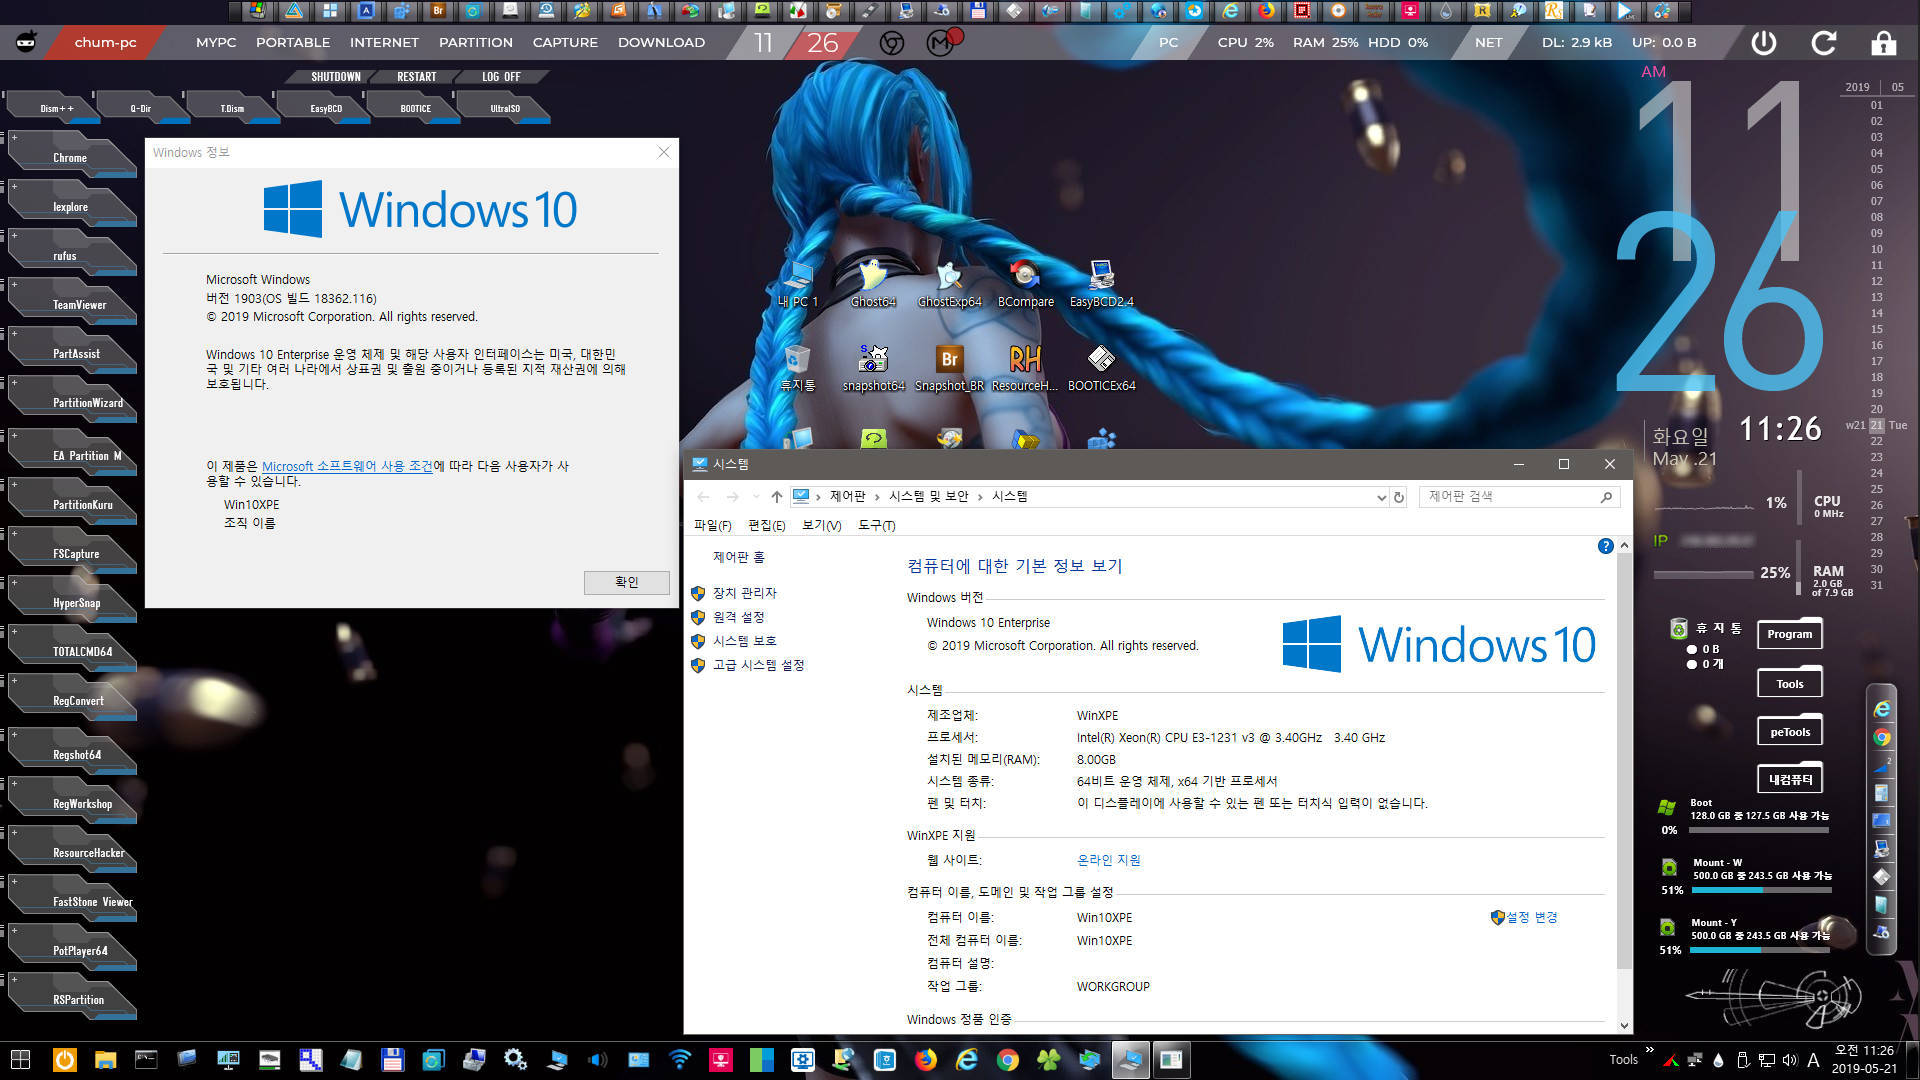Screen dimensions: 1920x1080
Task: Toggle CPU usage monitor display
Action: point(1242,42)
